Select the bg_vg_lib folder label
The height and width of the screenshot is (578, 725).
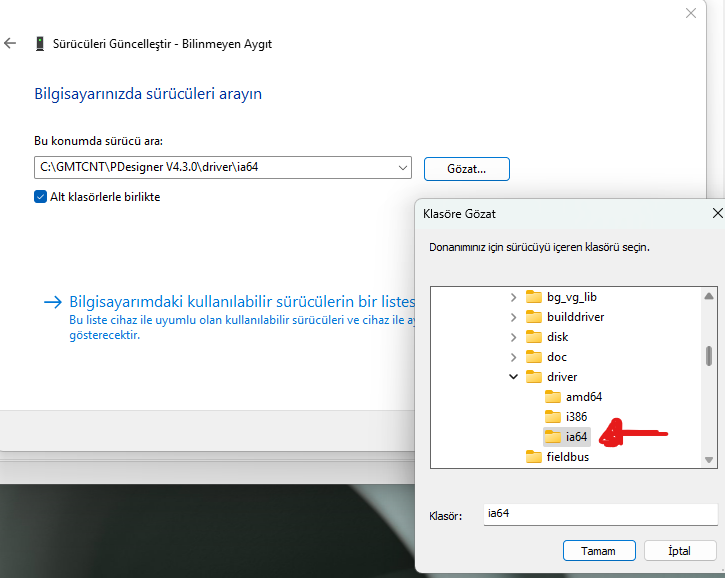(572, 297)
